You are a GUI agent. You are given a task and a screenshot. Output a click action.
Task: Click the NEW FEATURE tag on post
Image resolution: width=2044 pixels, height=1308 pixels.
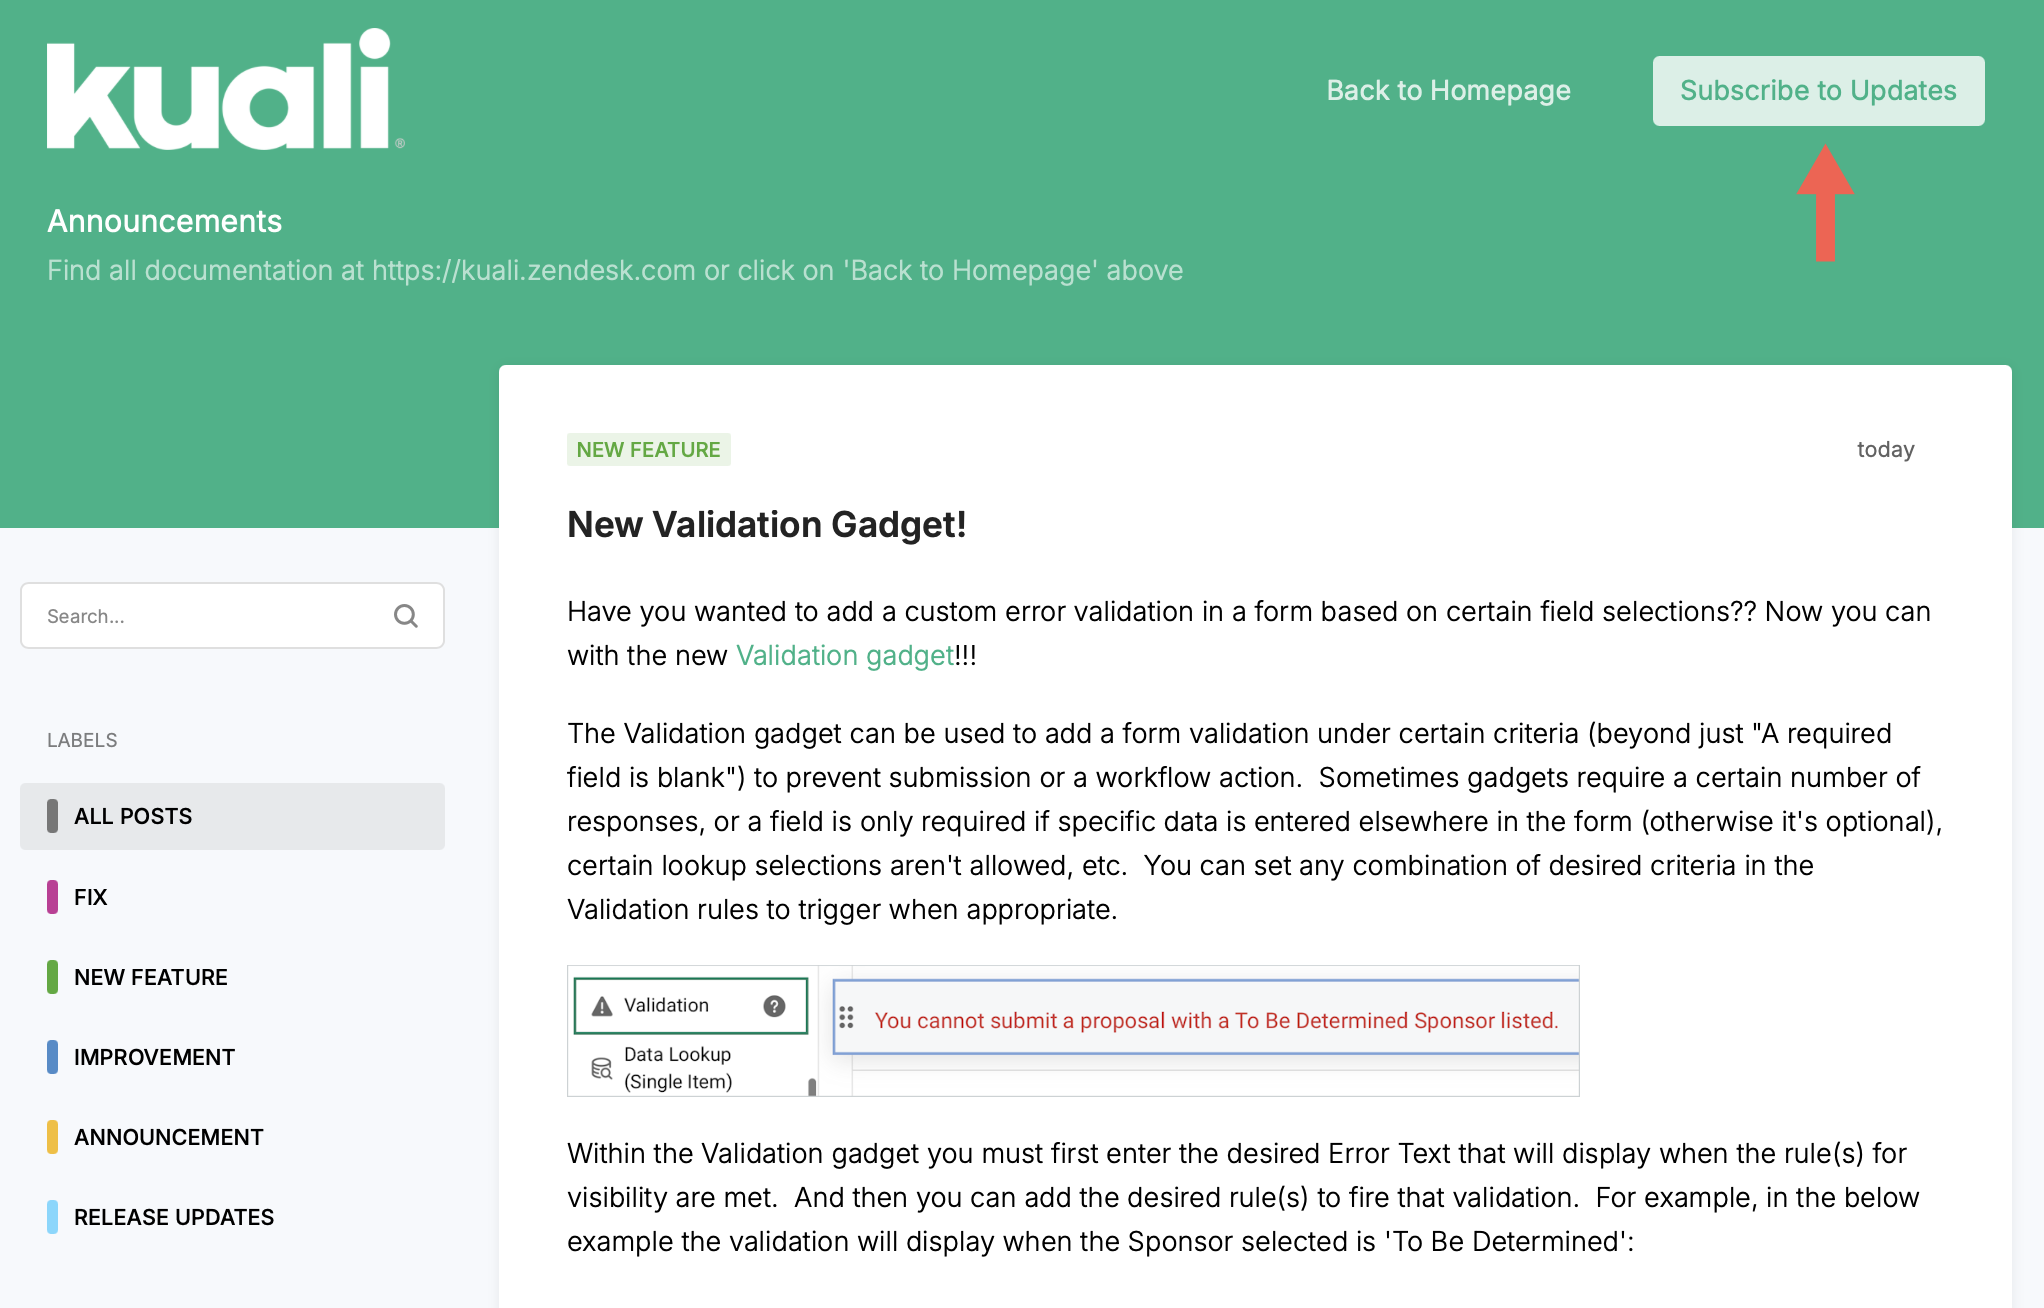[648, 450]
